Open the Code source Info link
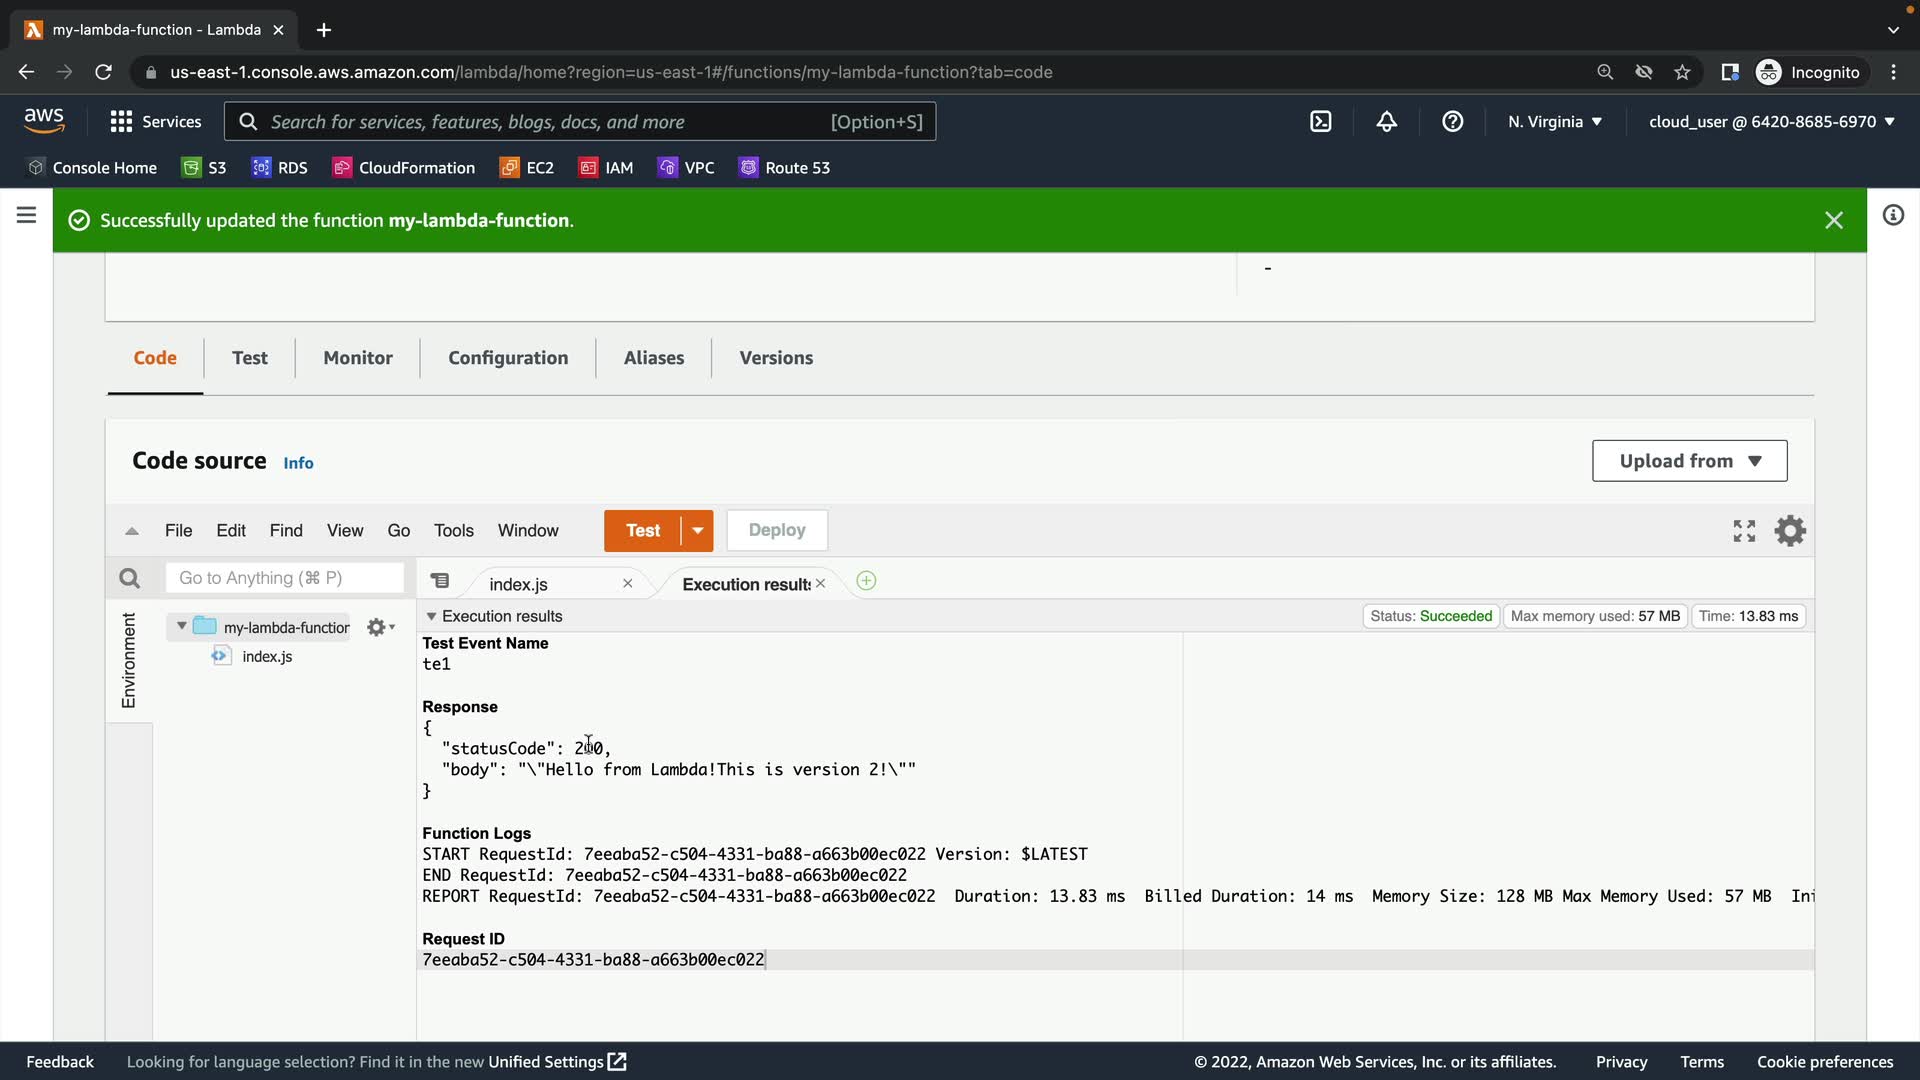The image size is (1920, 1080). pos(298,463)
